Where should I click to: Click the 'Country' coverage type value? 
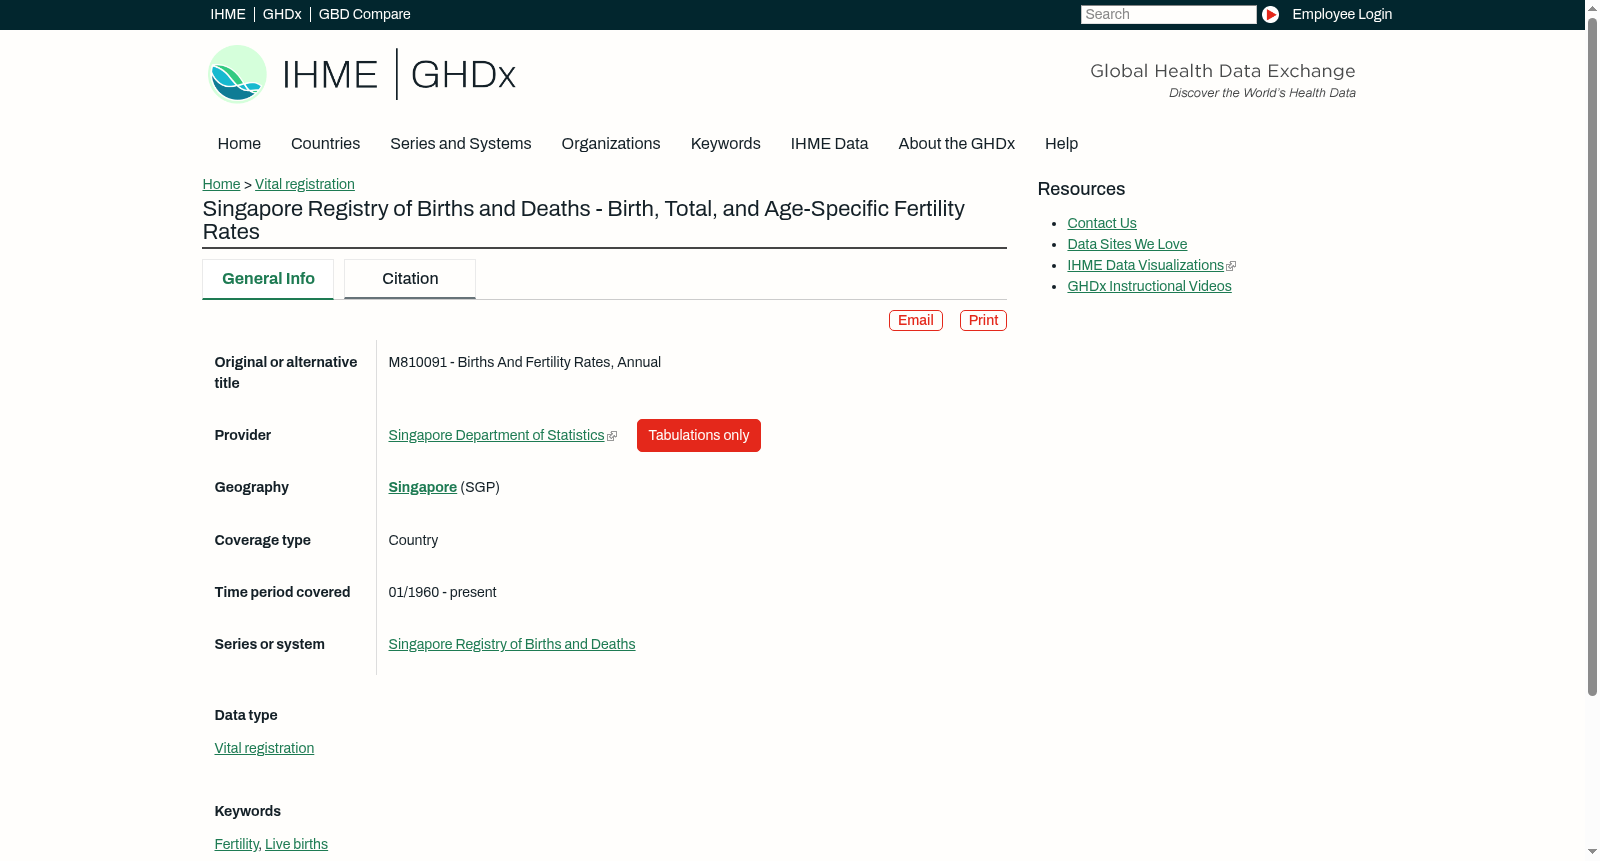coord(413,540)
